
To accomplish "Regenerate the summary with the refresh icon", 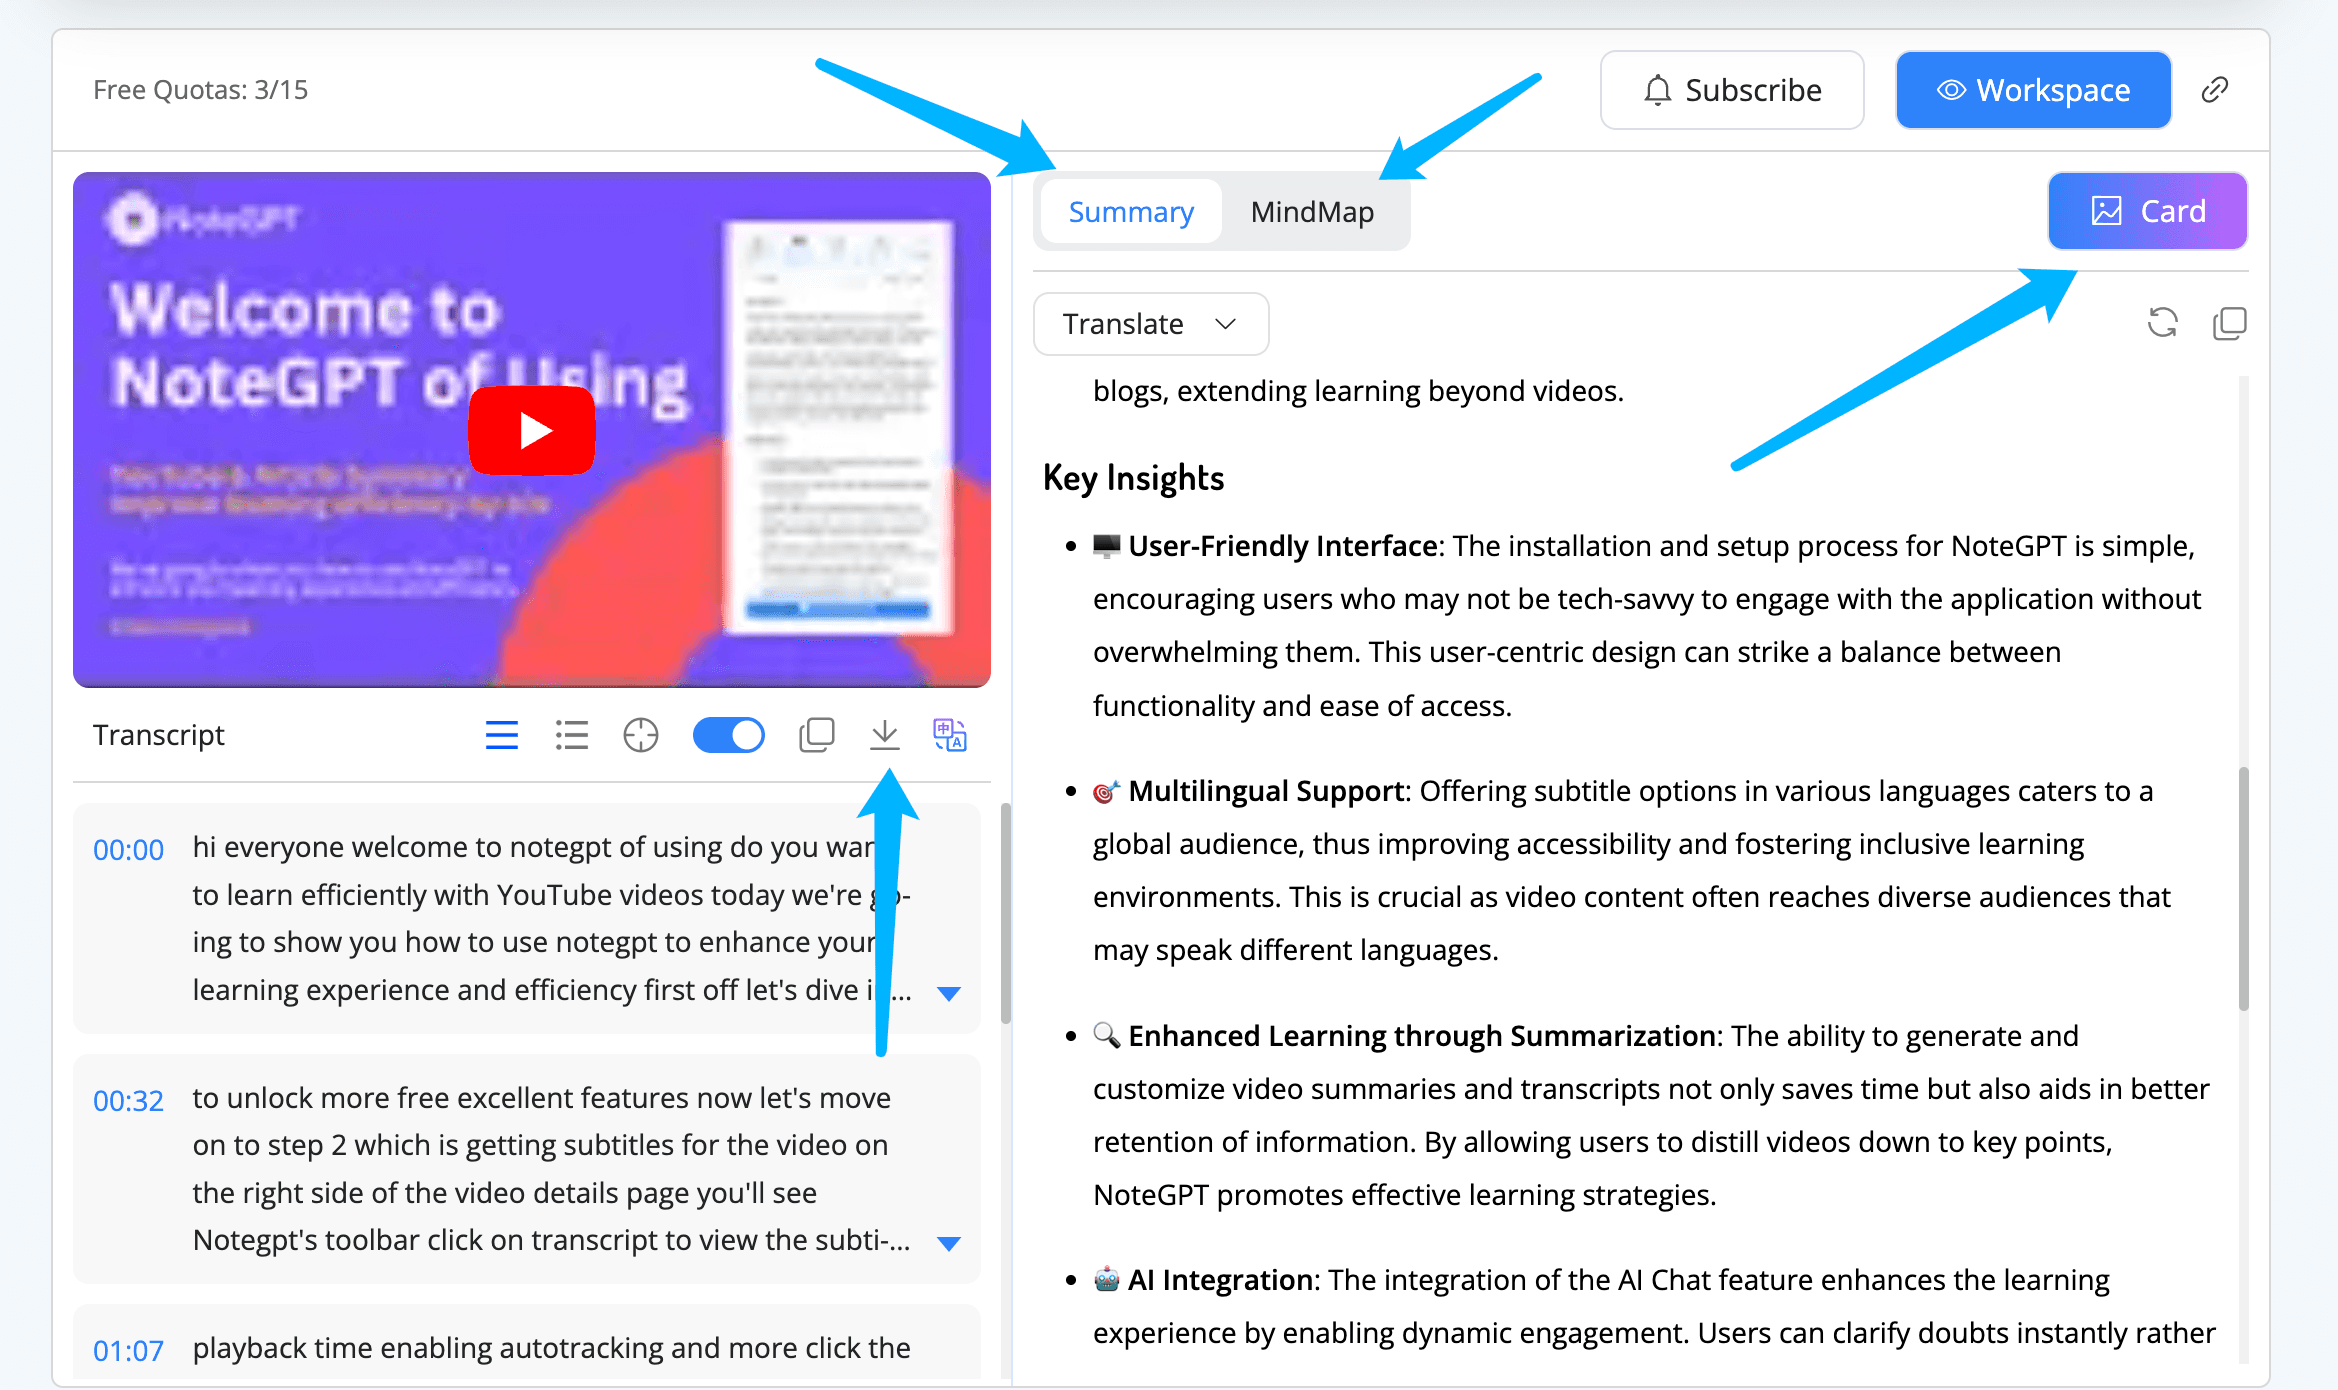I will (x=2162, y=323).
